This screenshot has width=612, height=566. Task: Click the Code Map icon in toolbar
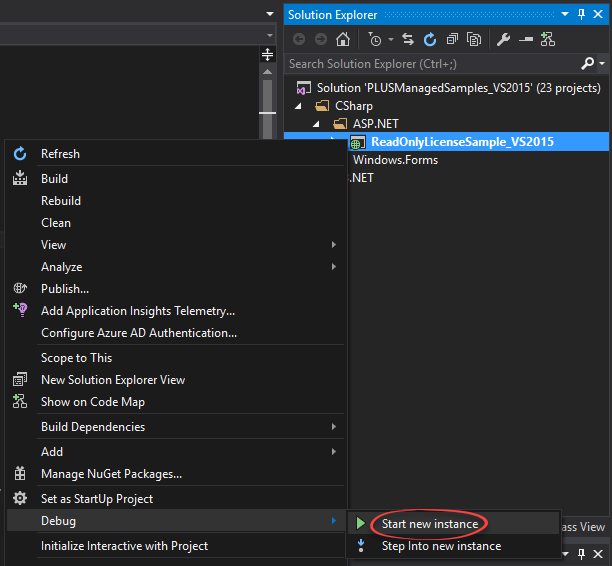548,39
